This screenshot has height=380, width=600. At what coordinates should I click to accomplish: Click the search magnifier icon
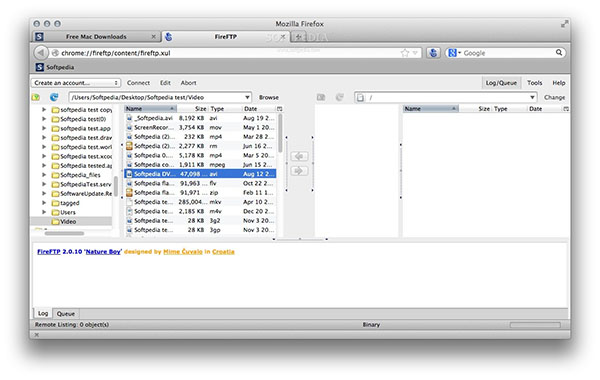[x=559, y=52]
